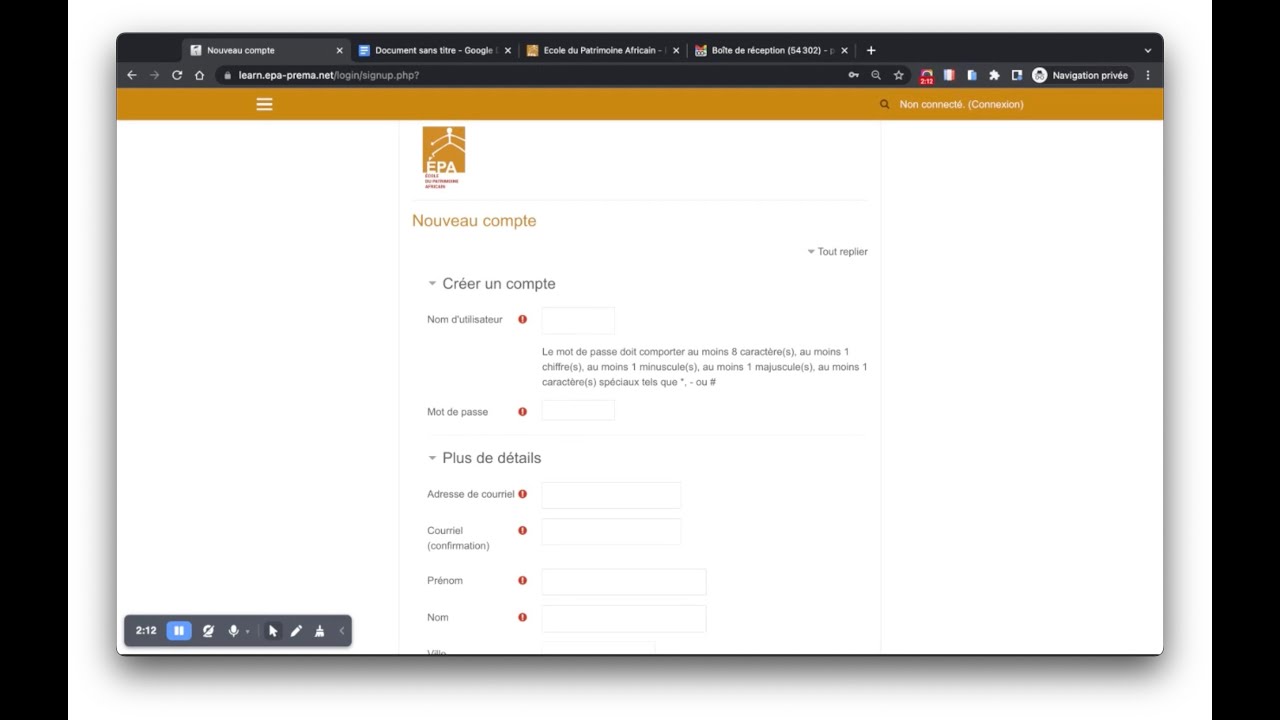Open a new tab with plus button

871,50
